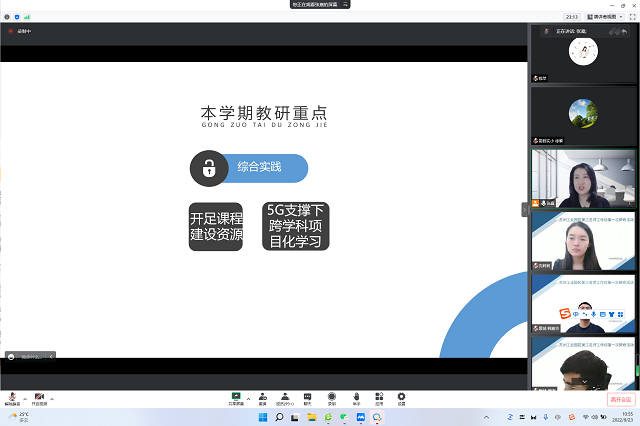Viewport: 640px width, 426px height.
Task: Open the chat panel icon
Action: (x=307, y=399)
